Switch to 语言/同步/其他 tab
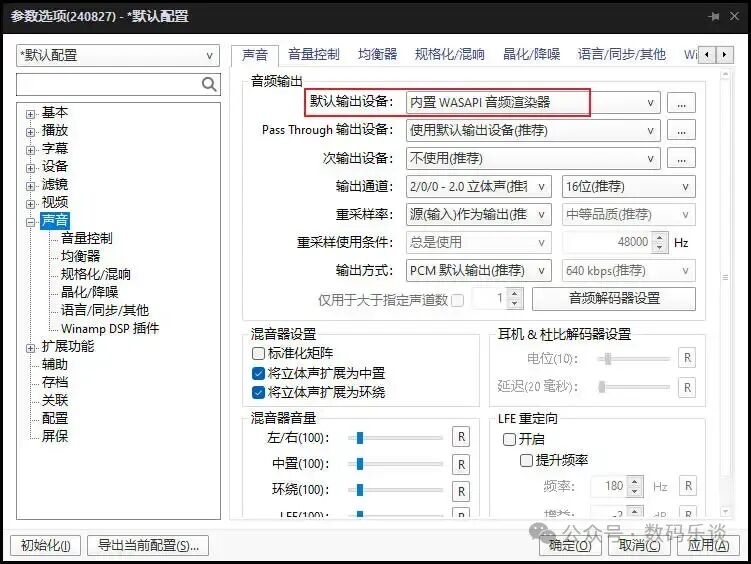The width and height of the screenshot is (751, 564). pos(622,55)
